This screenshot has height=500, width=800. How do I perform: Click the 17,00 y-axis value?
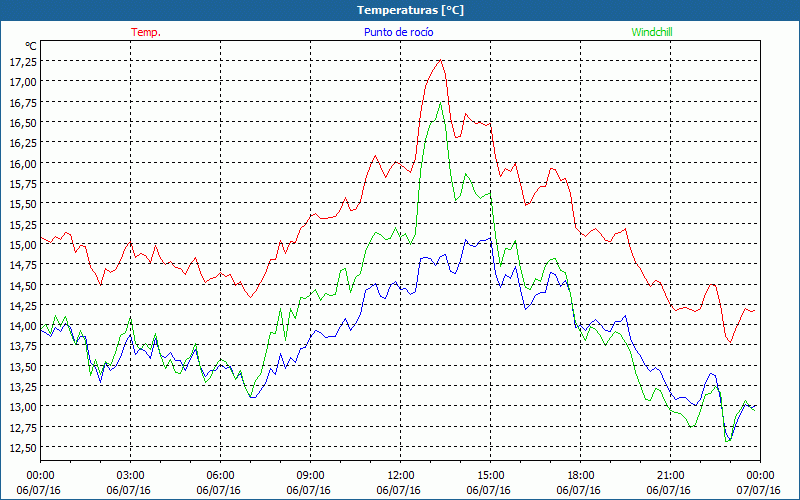point(22,82)
